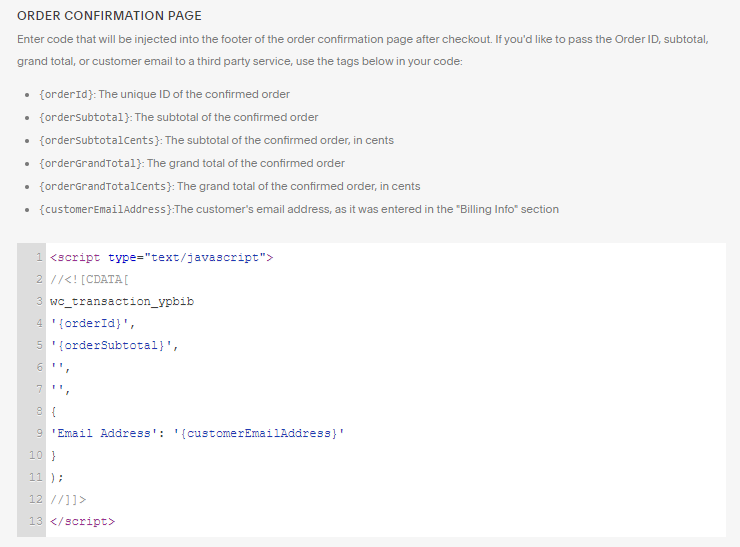Click the {orderGrandTotal} tag in the list
Screen dimensions: 740x547
(x=91, y=163)
